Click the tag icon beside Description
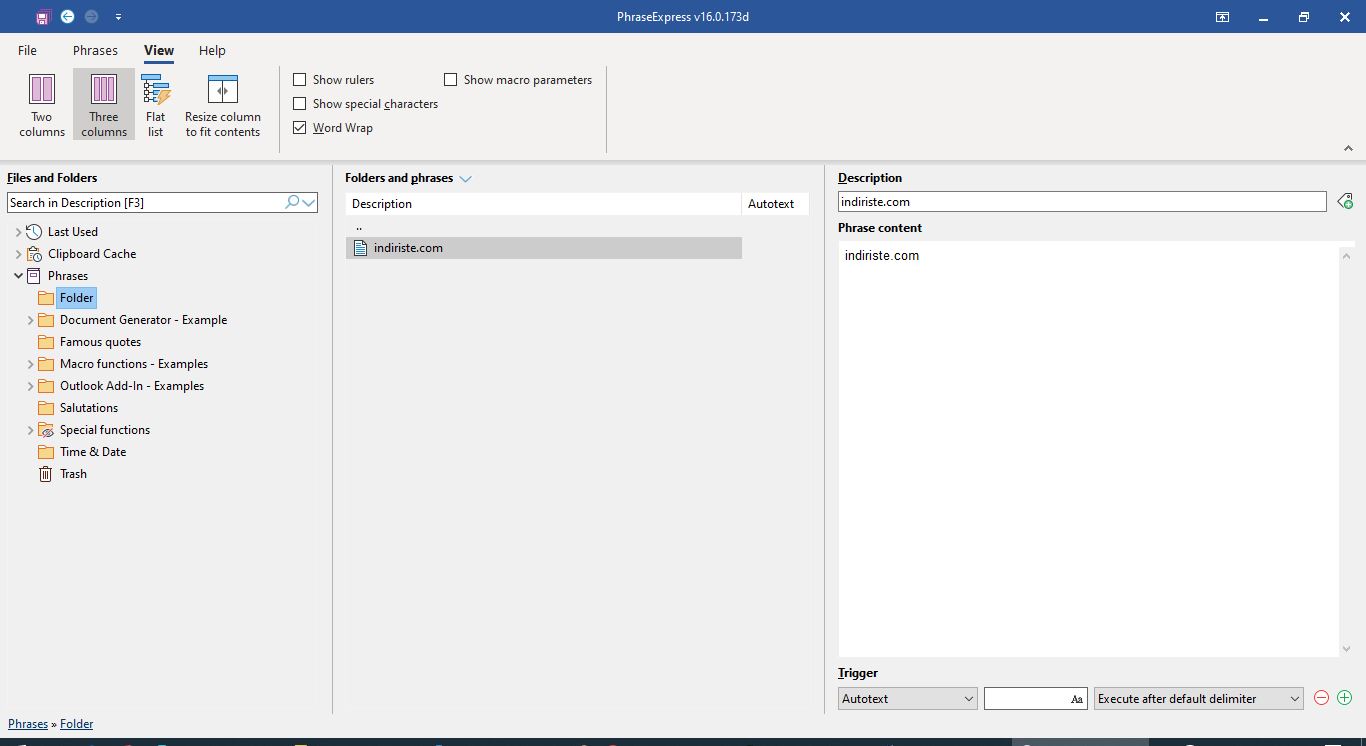1366x746 pixels. click(x=1345, y=202)
